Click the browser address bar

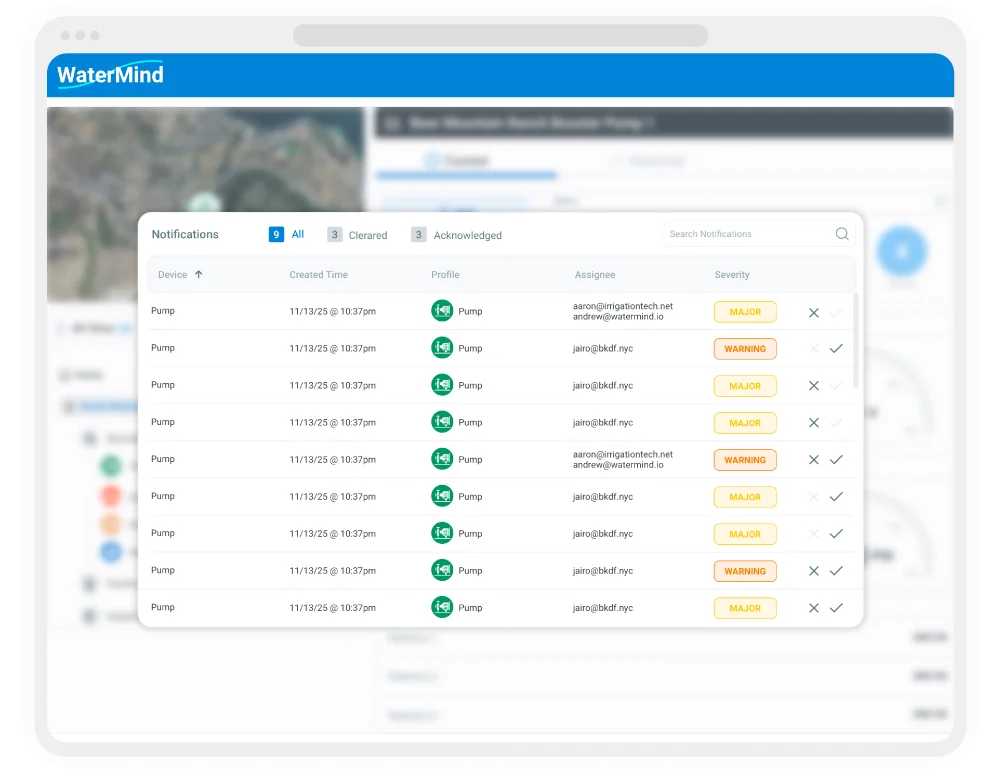(x=500, y=35)
